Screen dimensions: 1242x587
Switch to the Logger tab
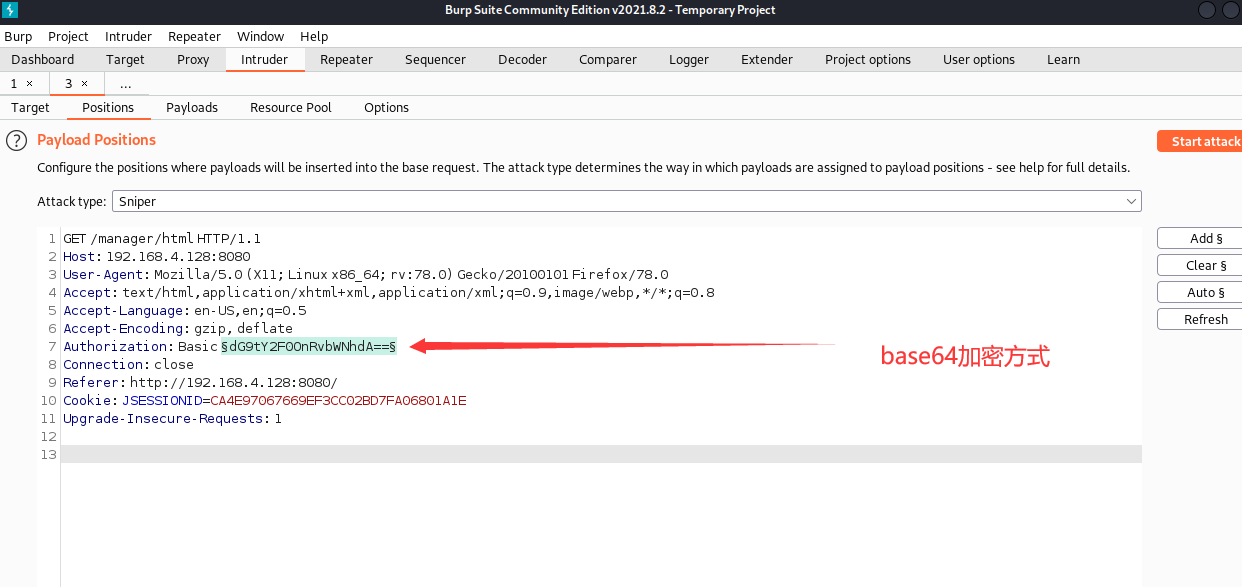689,59
